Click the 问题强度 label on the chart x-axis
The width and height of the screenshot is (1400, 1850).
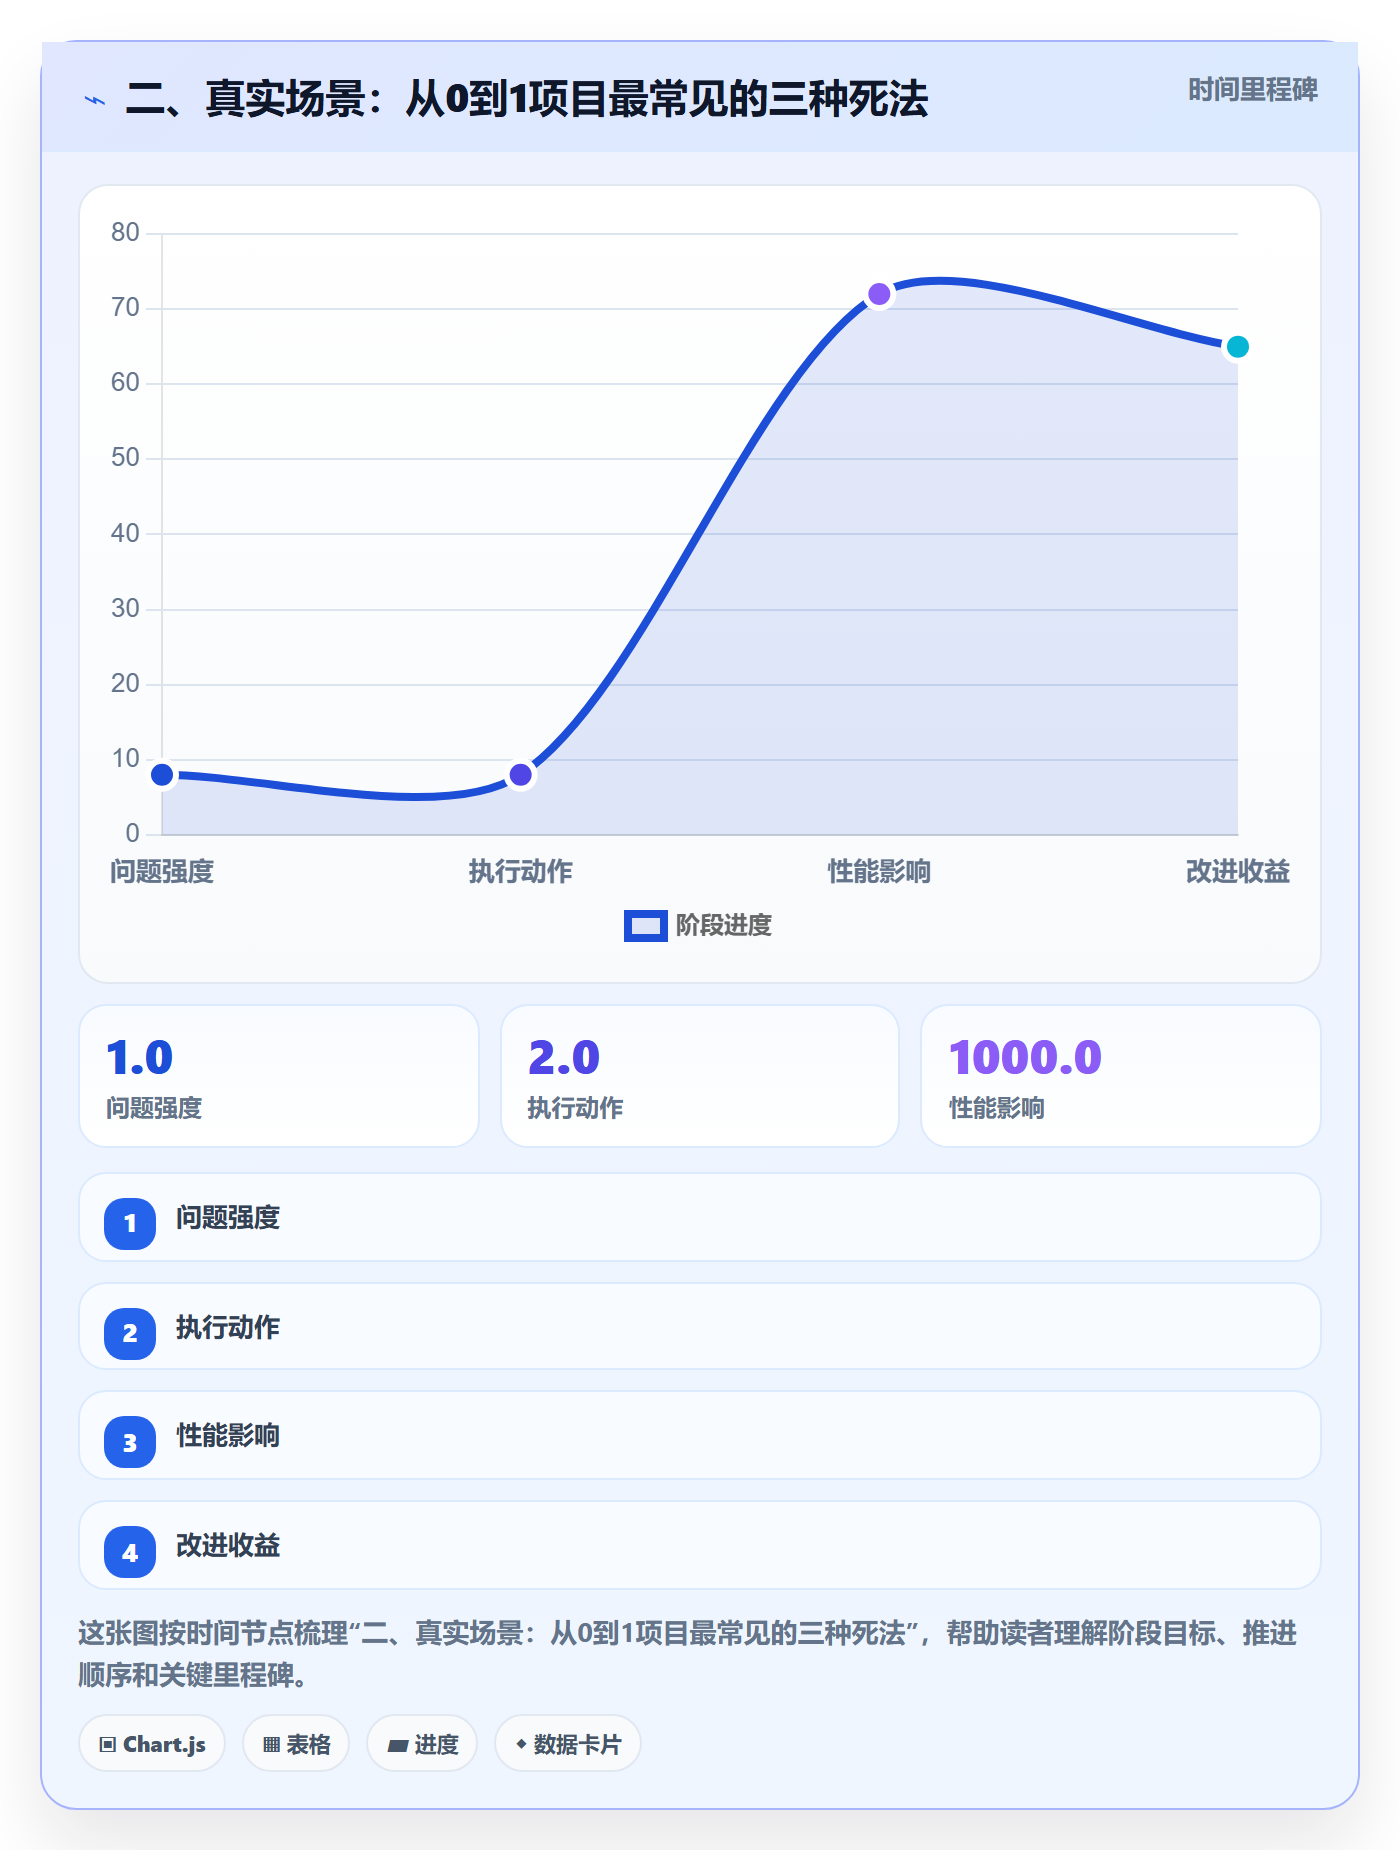tap(162, 872)
